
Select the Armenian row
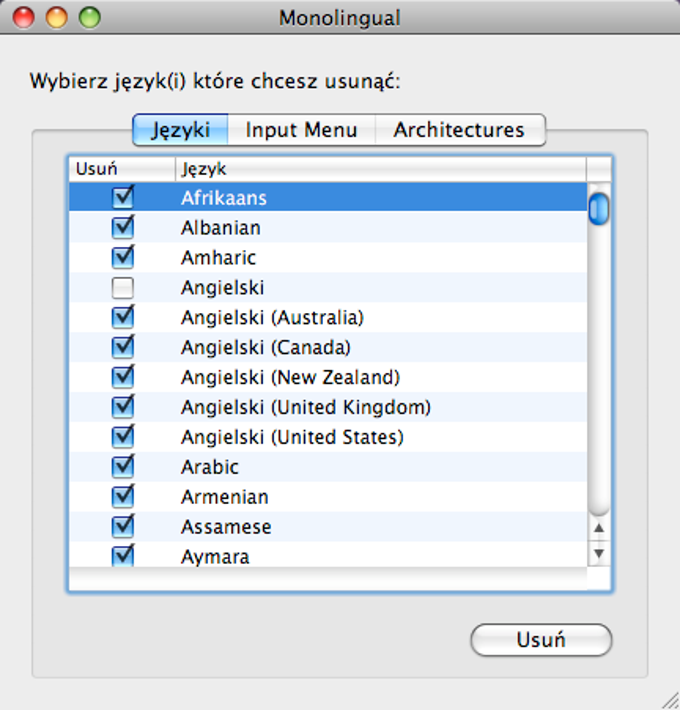point(328,497)
